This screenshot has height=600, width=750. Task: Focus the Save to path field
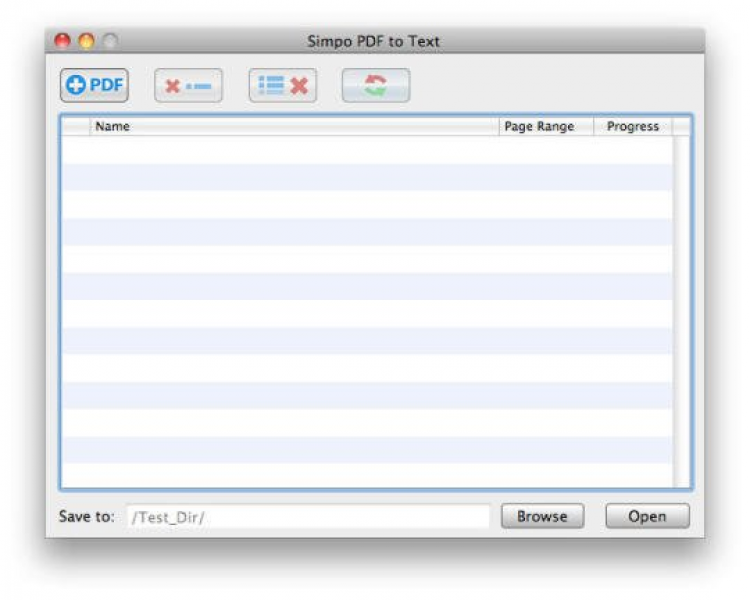pos(308,517)
